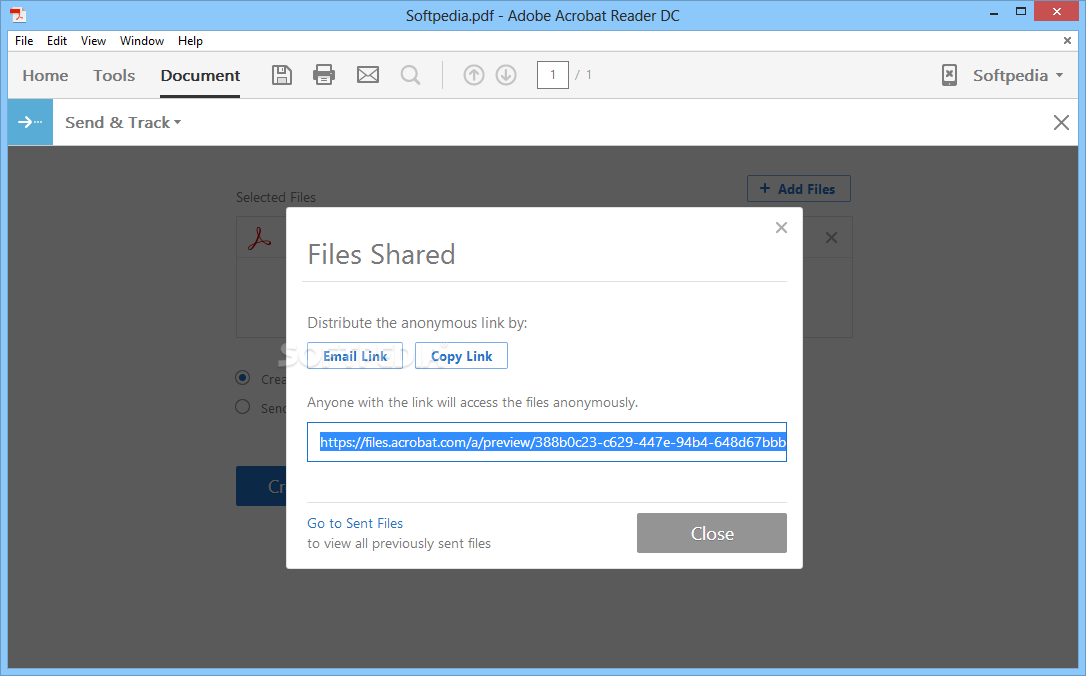Maximize the Acrobat Reader window
Screen dimensions: 1086x676
1021,12
